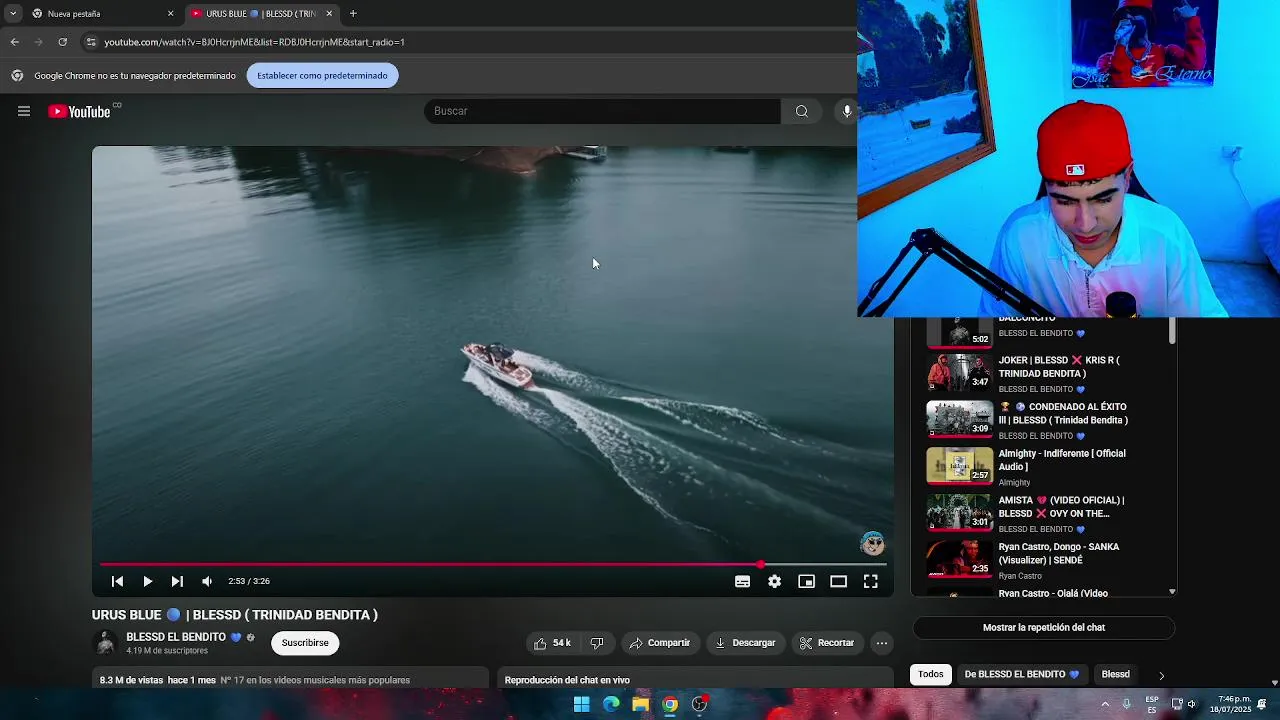Click the ESP language indicator
1280x720 pixels.
pos(1152,704)
